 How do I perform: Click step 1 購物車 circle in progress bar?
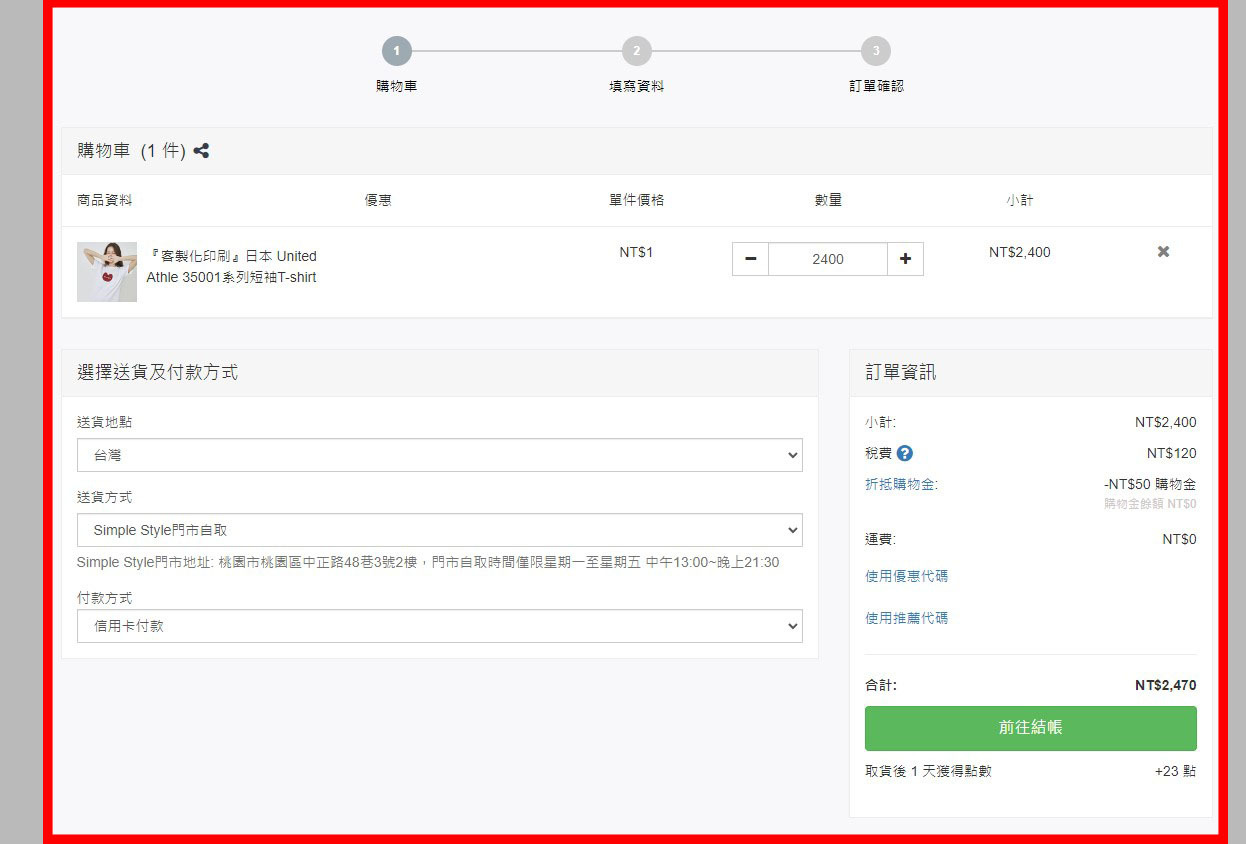[396, 51]
